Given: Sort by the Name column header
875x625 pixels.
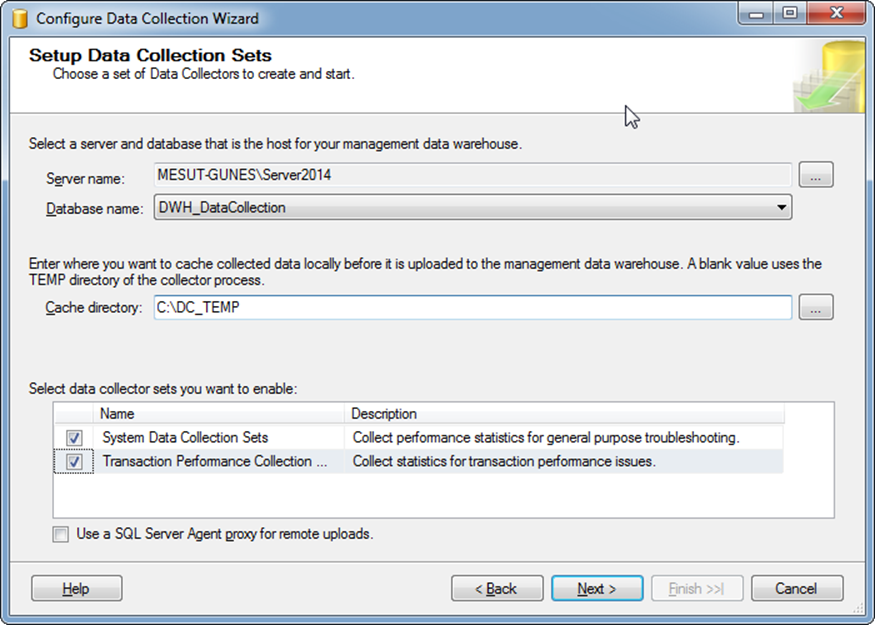Looking at the screenshot, I should coord(218,414).
